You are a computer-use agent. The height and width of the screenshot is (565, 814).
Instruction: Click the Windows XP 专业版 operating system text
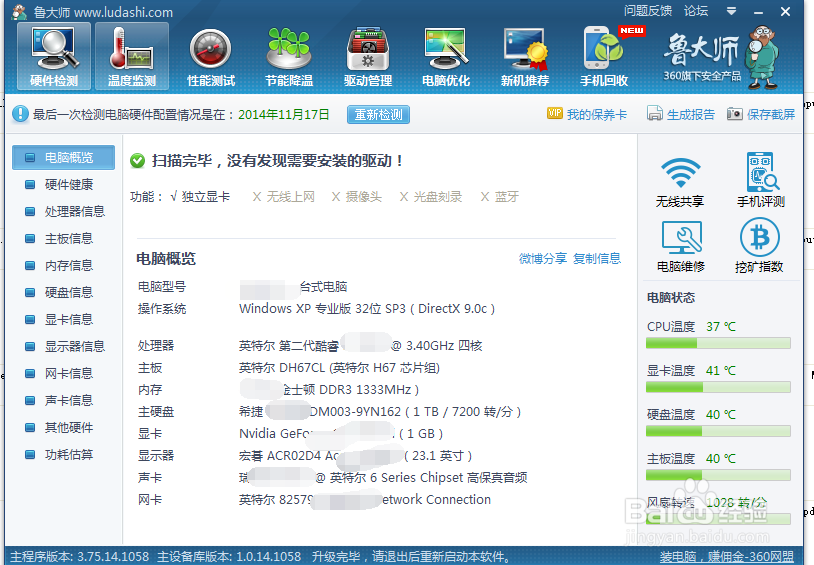coord(367,309)
